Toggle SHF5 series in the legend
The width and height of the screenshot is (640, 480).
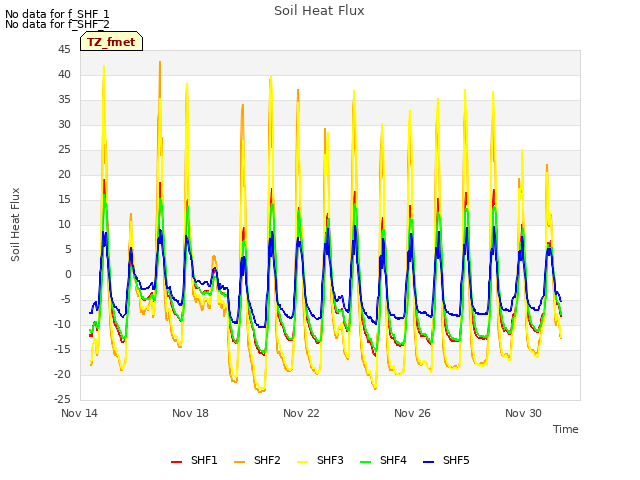tap(446, 460)
